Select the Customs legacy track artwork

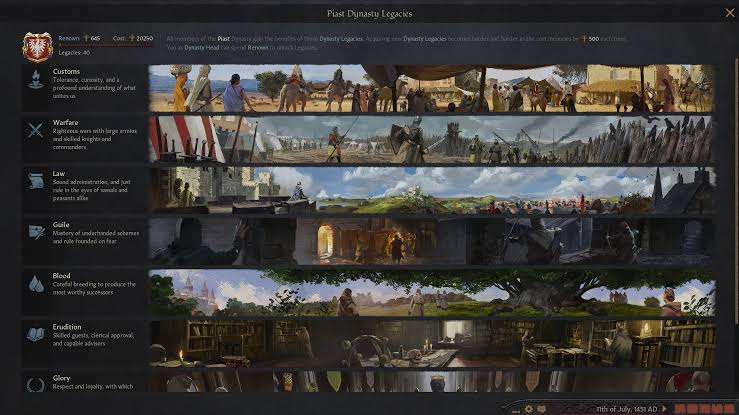(431, 89)
